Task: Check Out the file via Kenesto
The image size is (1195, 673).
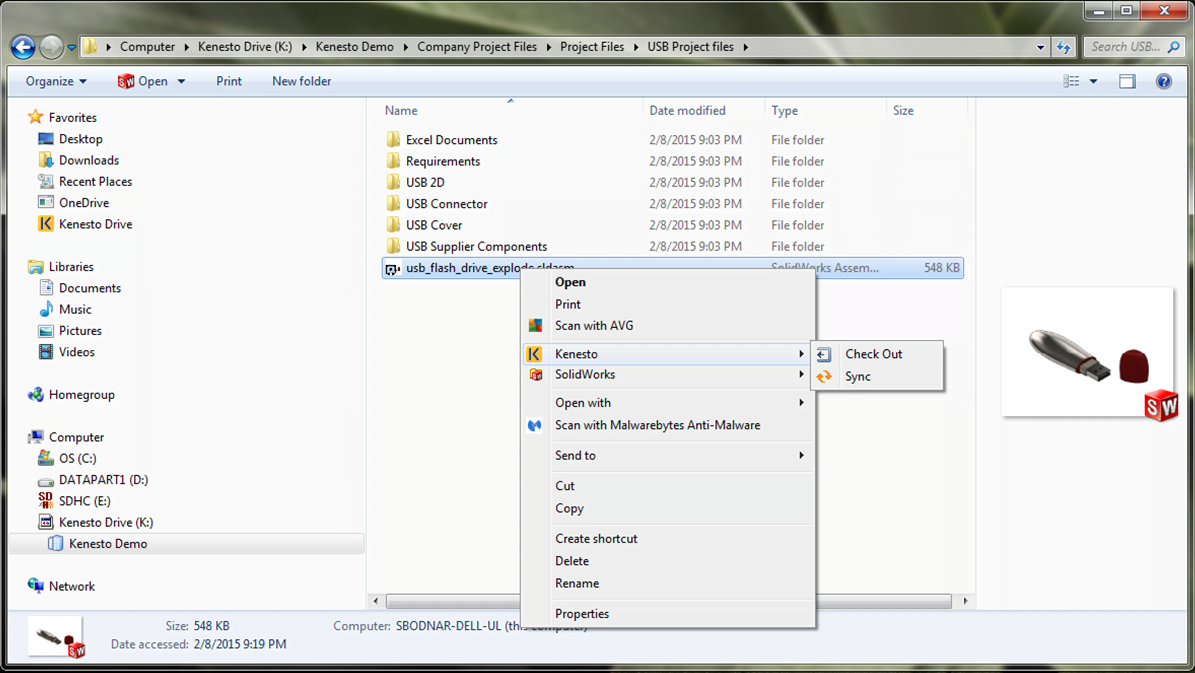Action: 875,353
